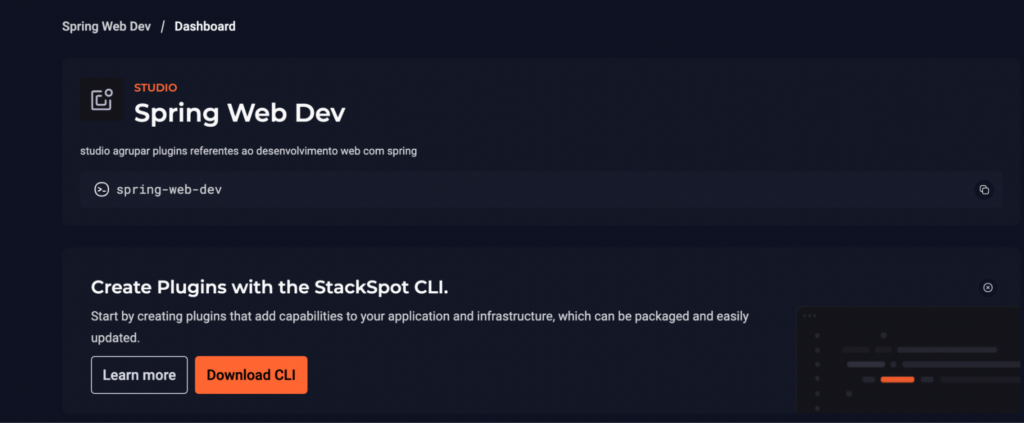Click the terminal icon beside spring-web-dev

click(101, 190)
